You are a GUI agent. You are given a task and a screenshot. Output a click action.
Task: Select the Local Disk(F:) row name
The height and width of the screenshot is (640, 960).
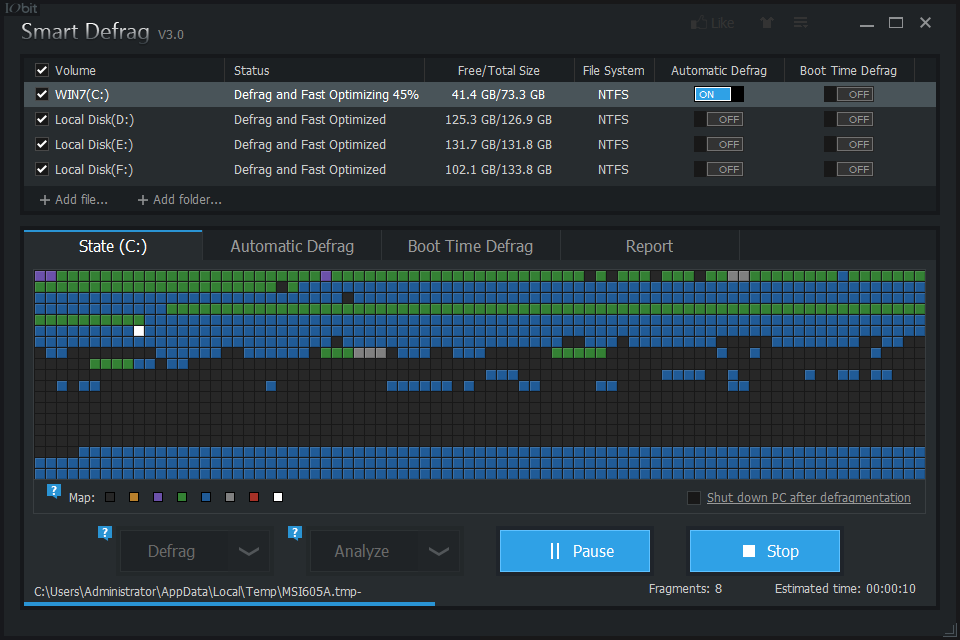coord(94,170)
